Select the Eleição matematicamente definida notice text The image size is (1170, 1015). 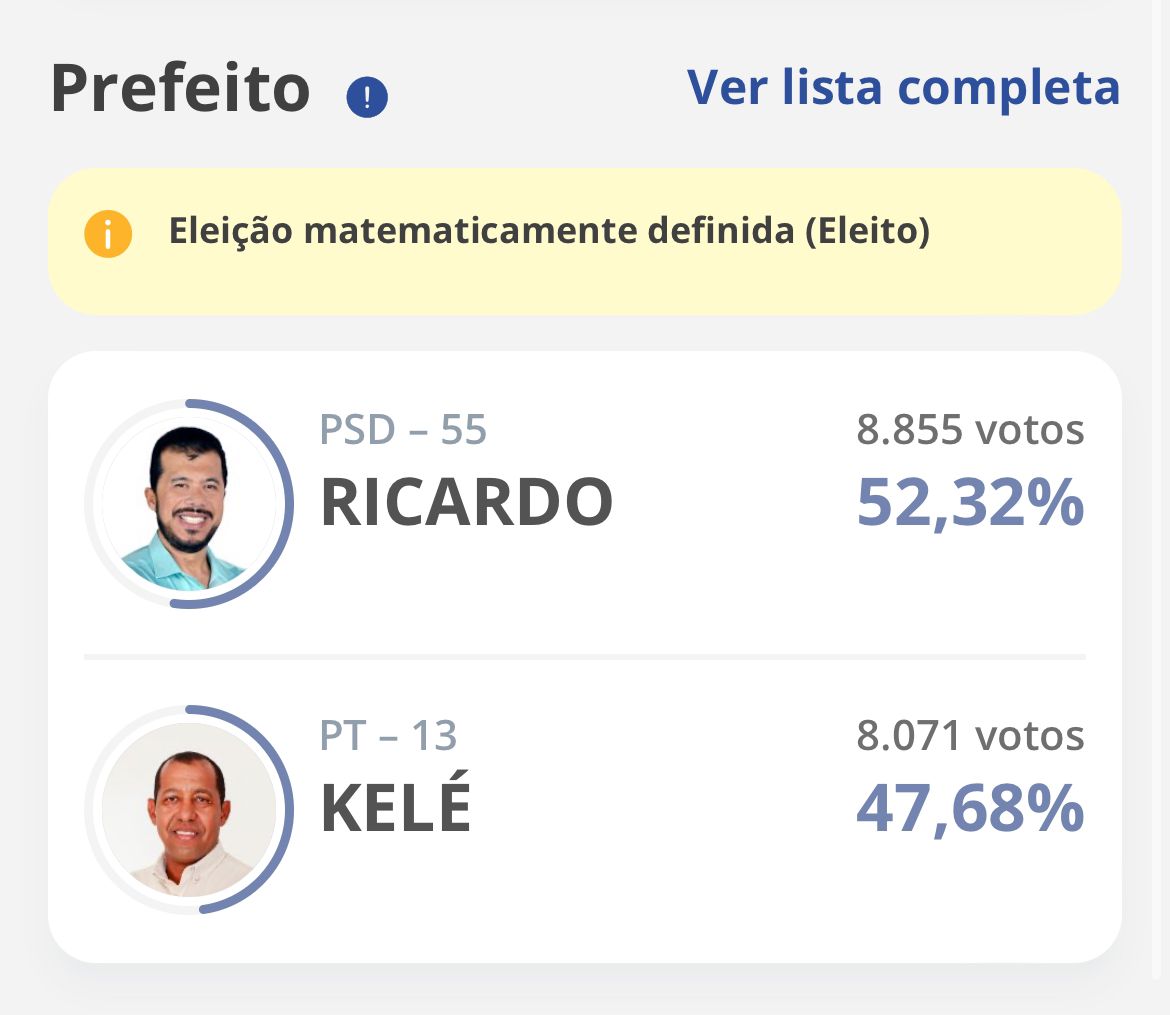pos(549,231)
